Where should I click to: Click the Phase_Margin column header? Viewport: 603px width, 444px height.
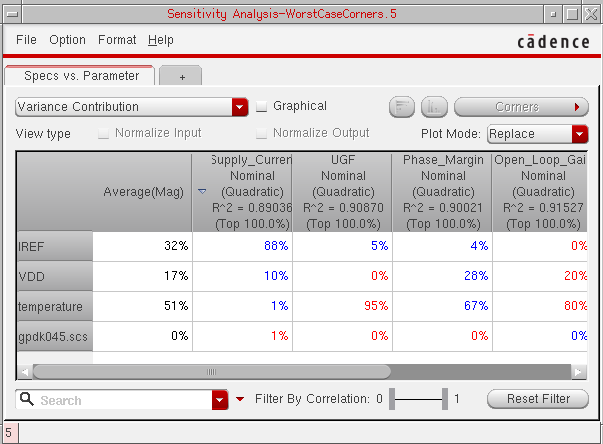(x=443, y=192)
